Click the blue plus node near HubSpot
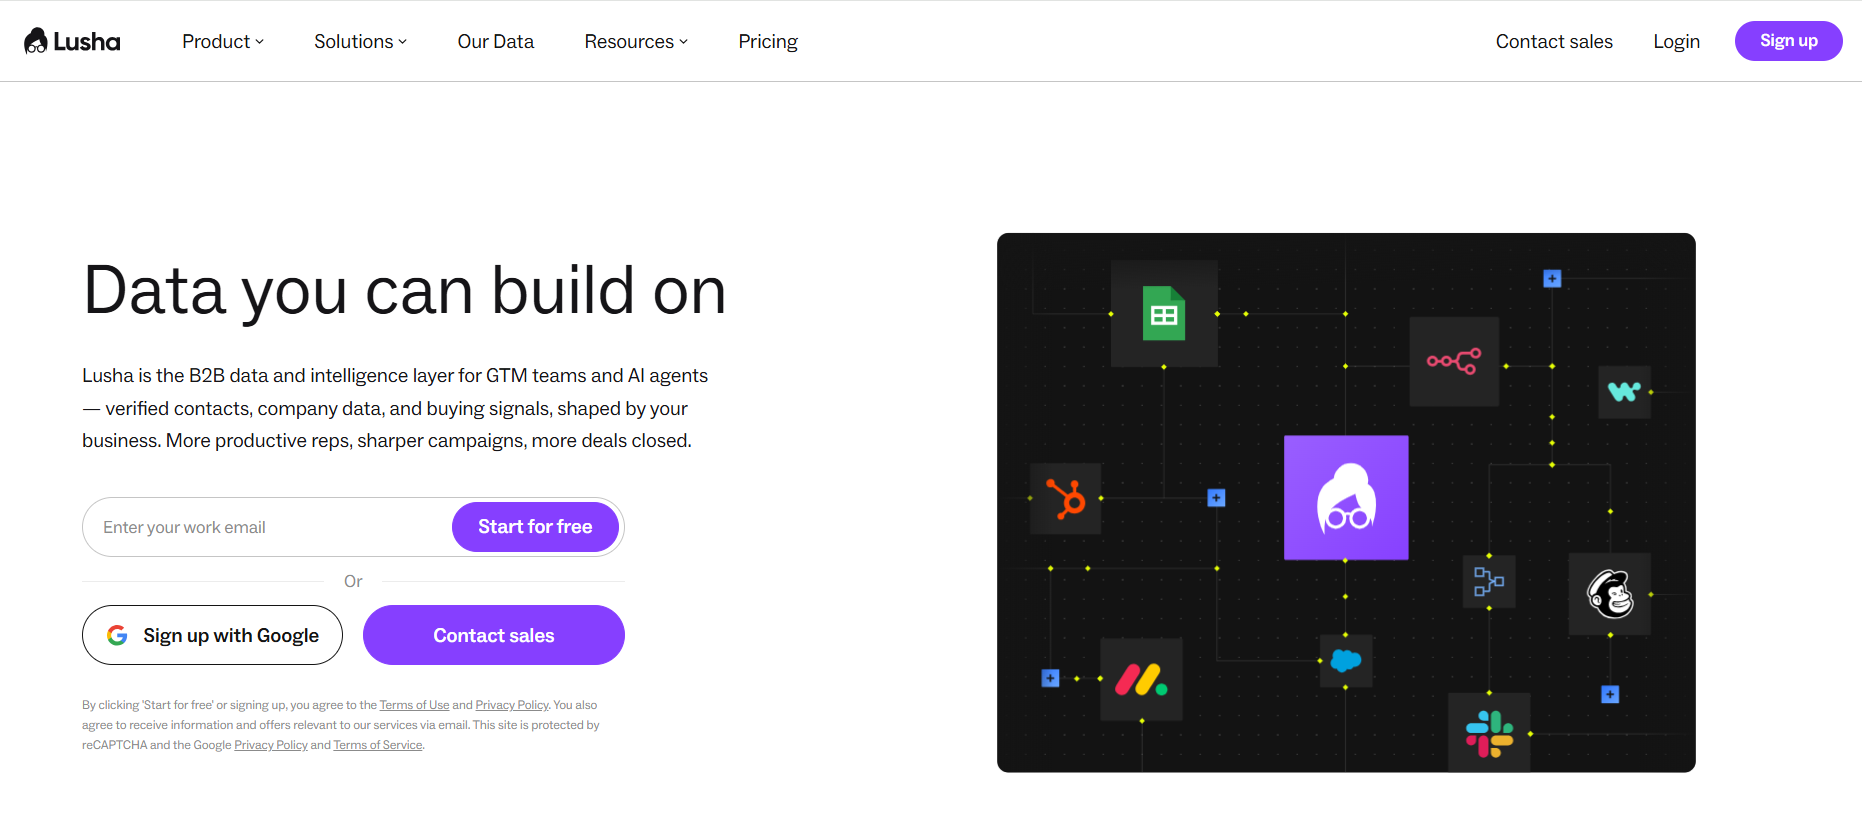1862x835 pixels. pyautogui.click(x=1216, y=498)
